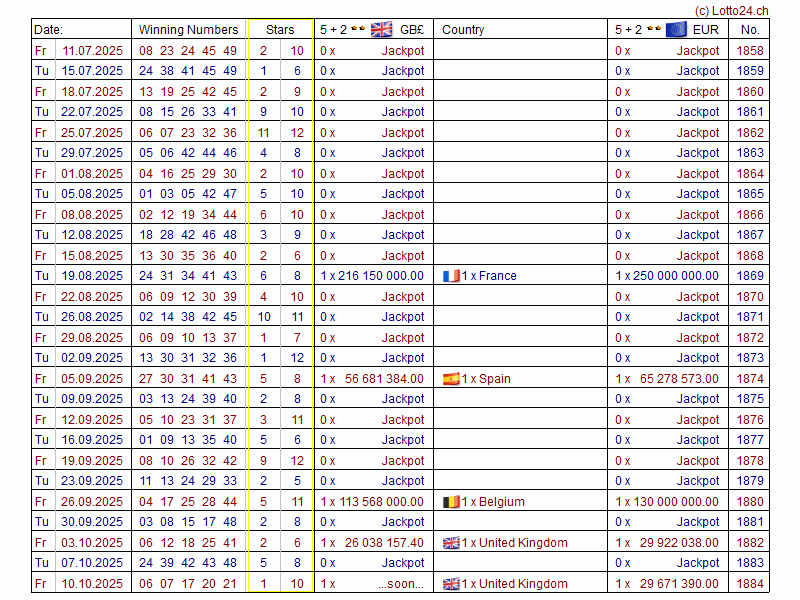Click the star icons in the GB£ column header
800x600 pixels.
[358, 29]
